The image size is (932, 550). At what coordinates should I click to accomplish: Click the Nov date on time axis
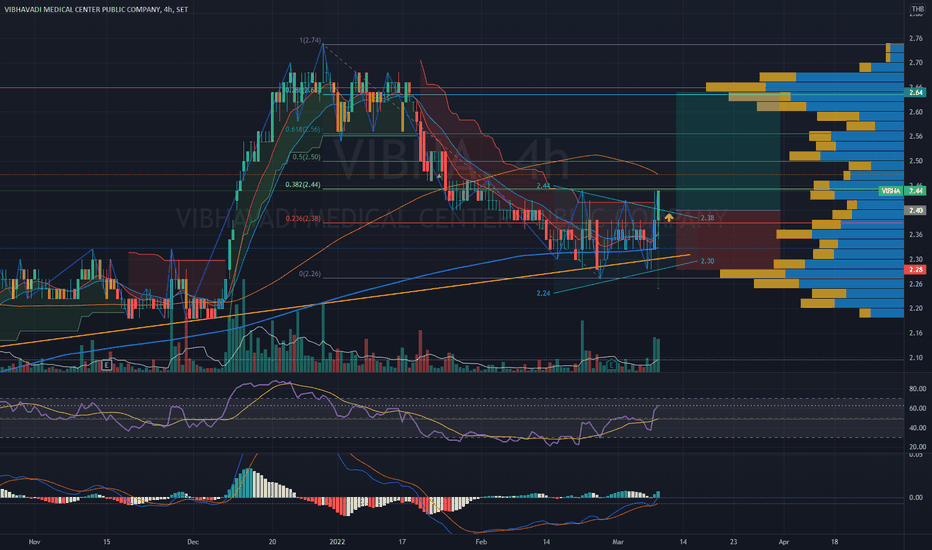point(34,542)
